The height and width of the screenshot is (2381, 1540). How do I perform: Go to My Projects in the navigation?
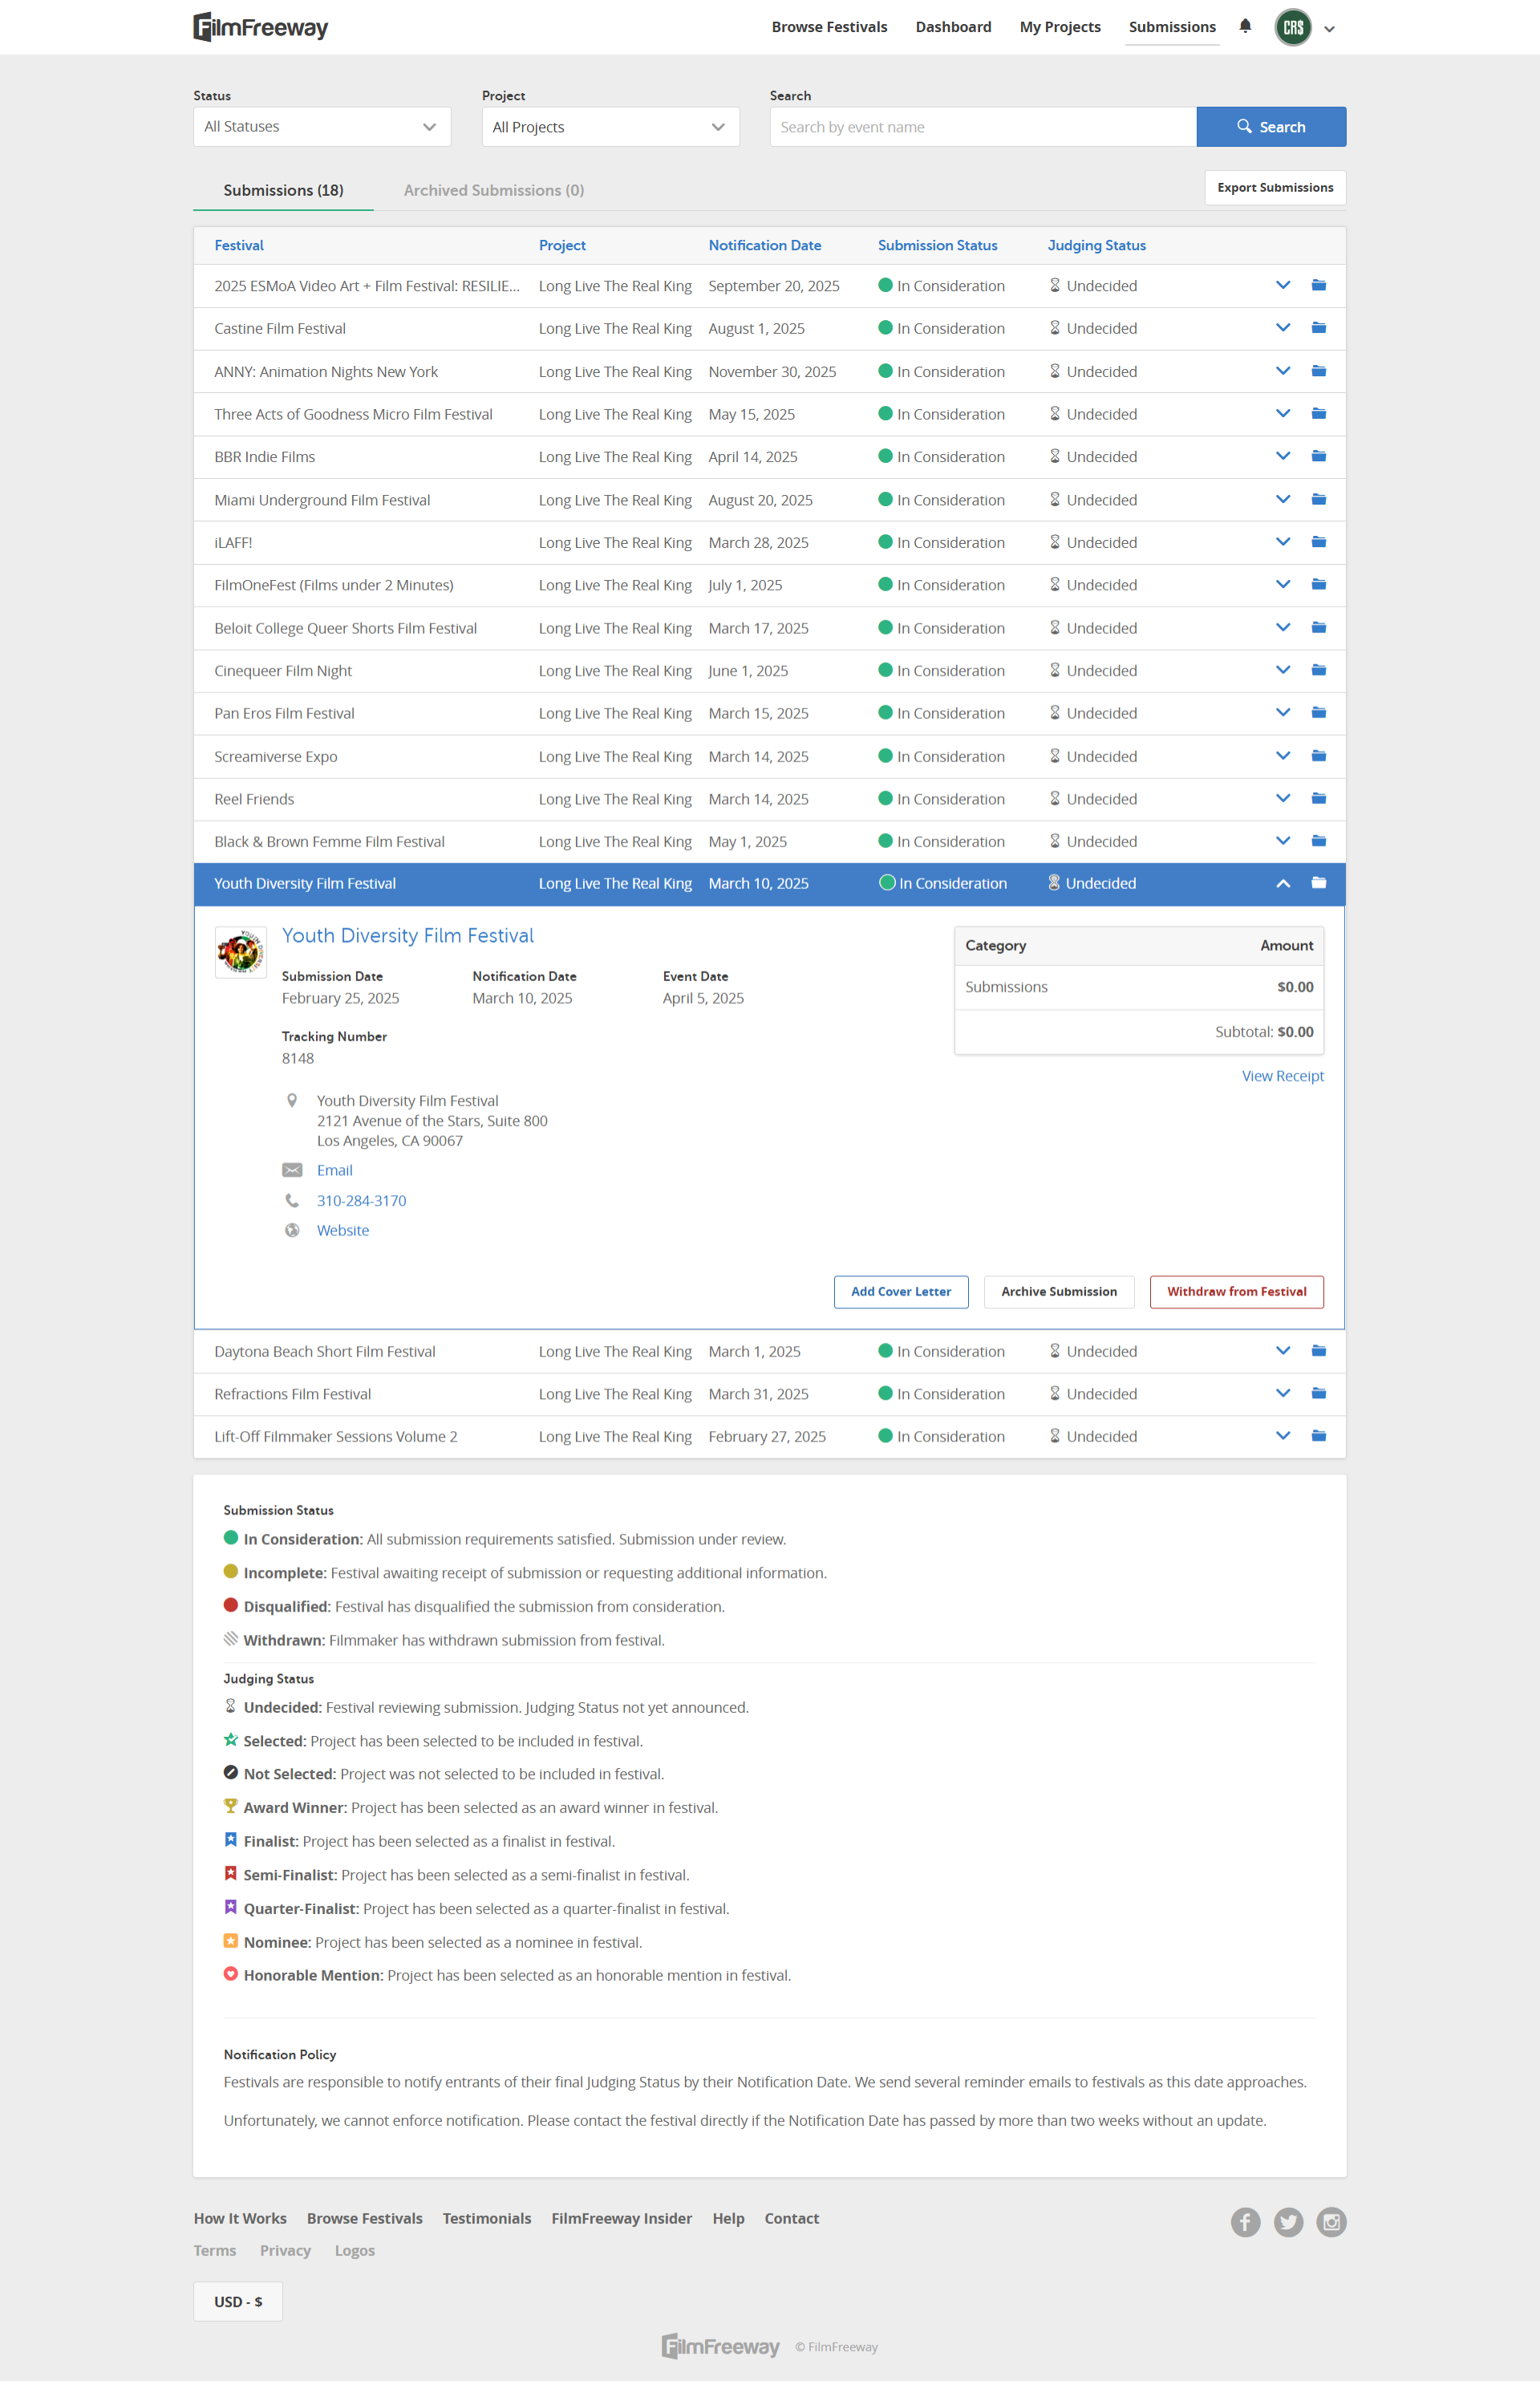tap(1059, 27)
